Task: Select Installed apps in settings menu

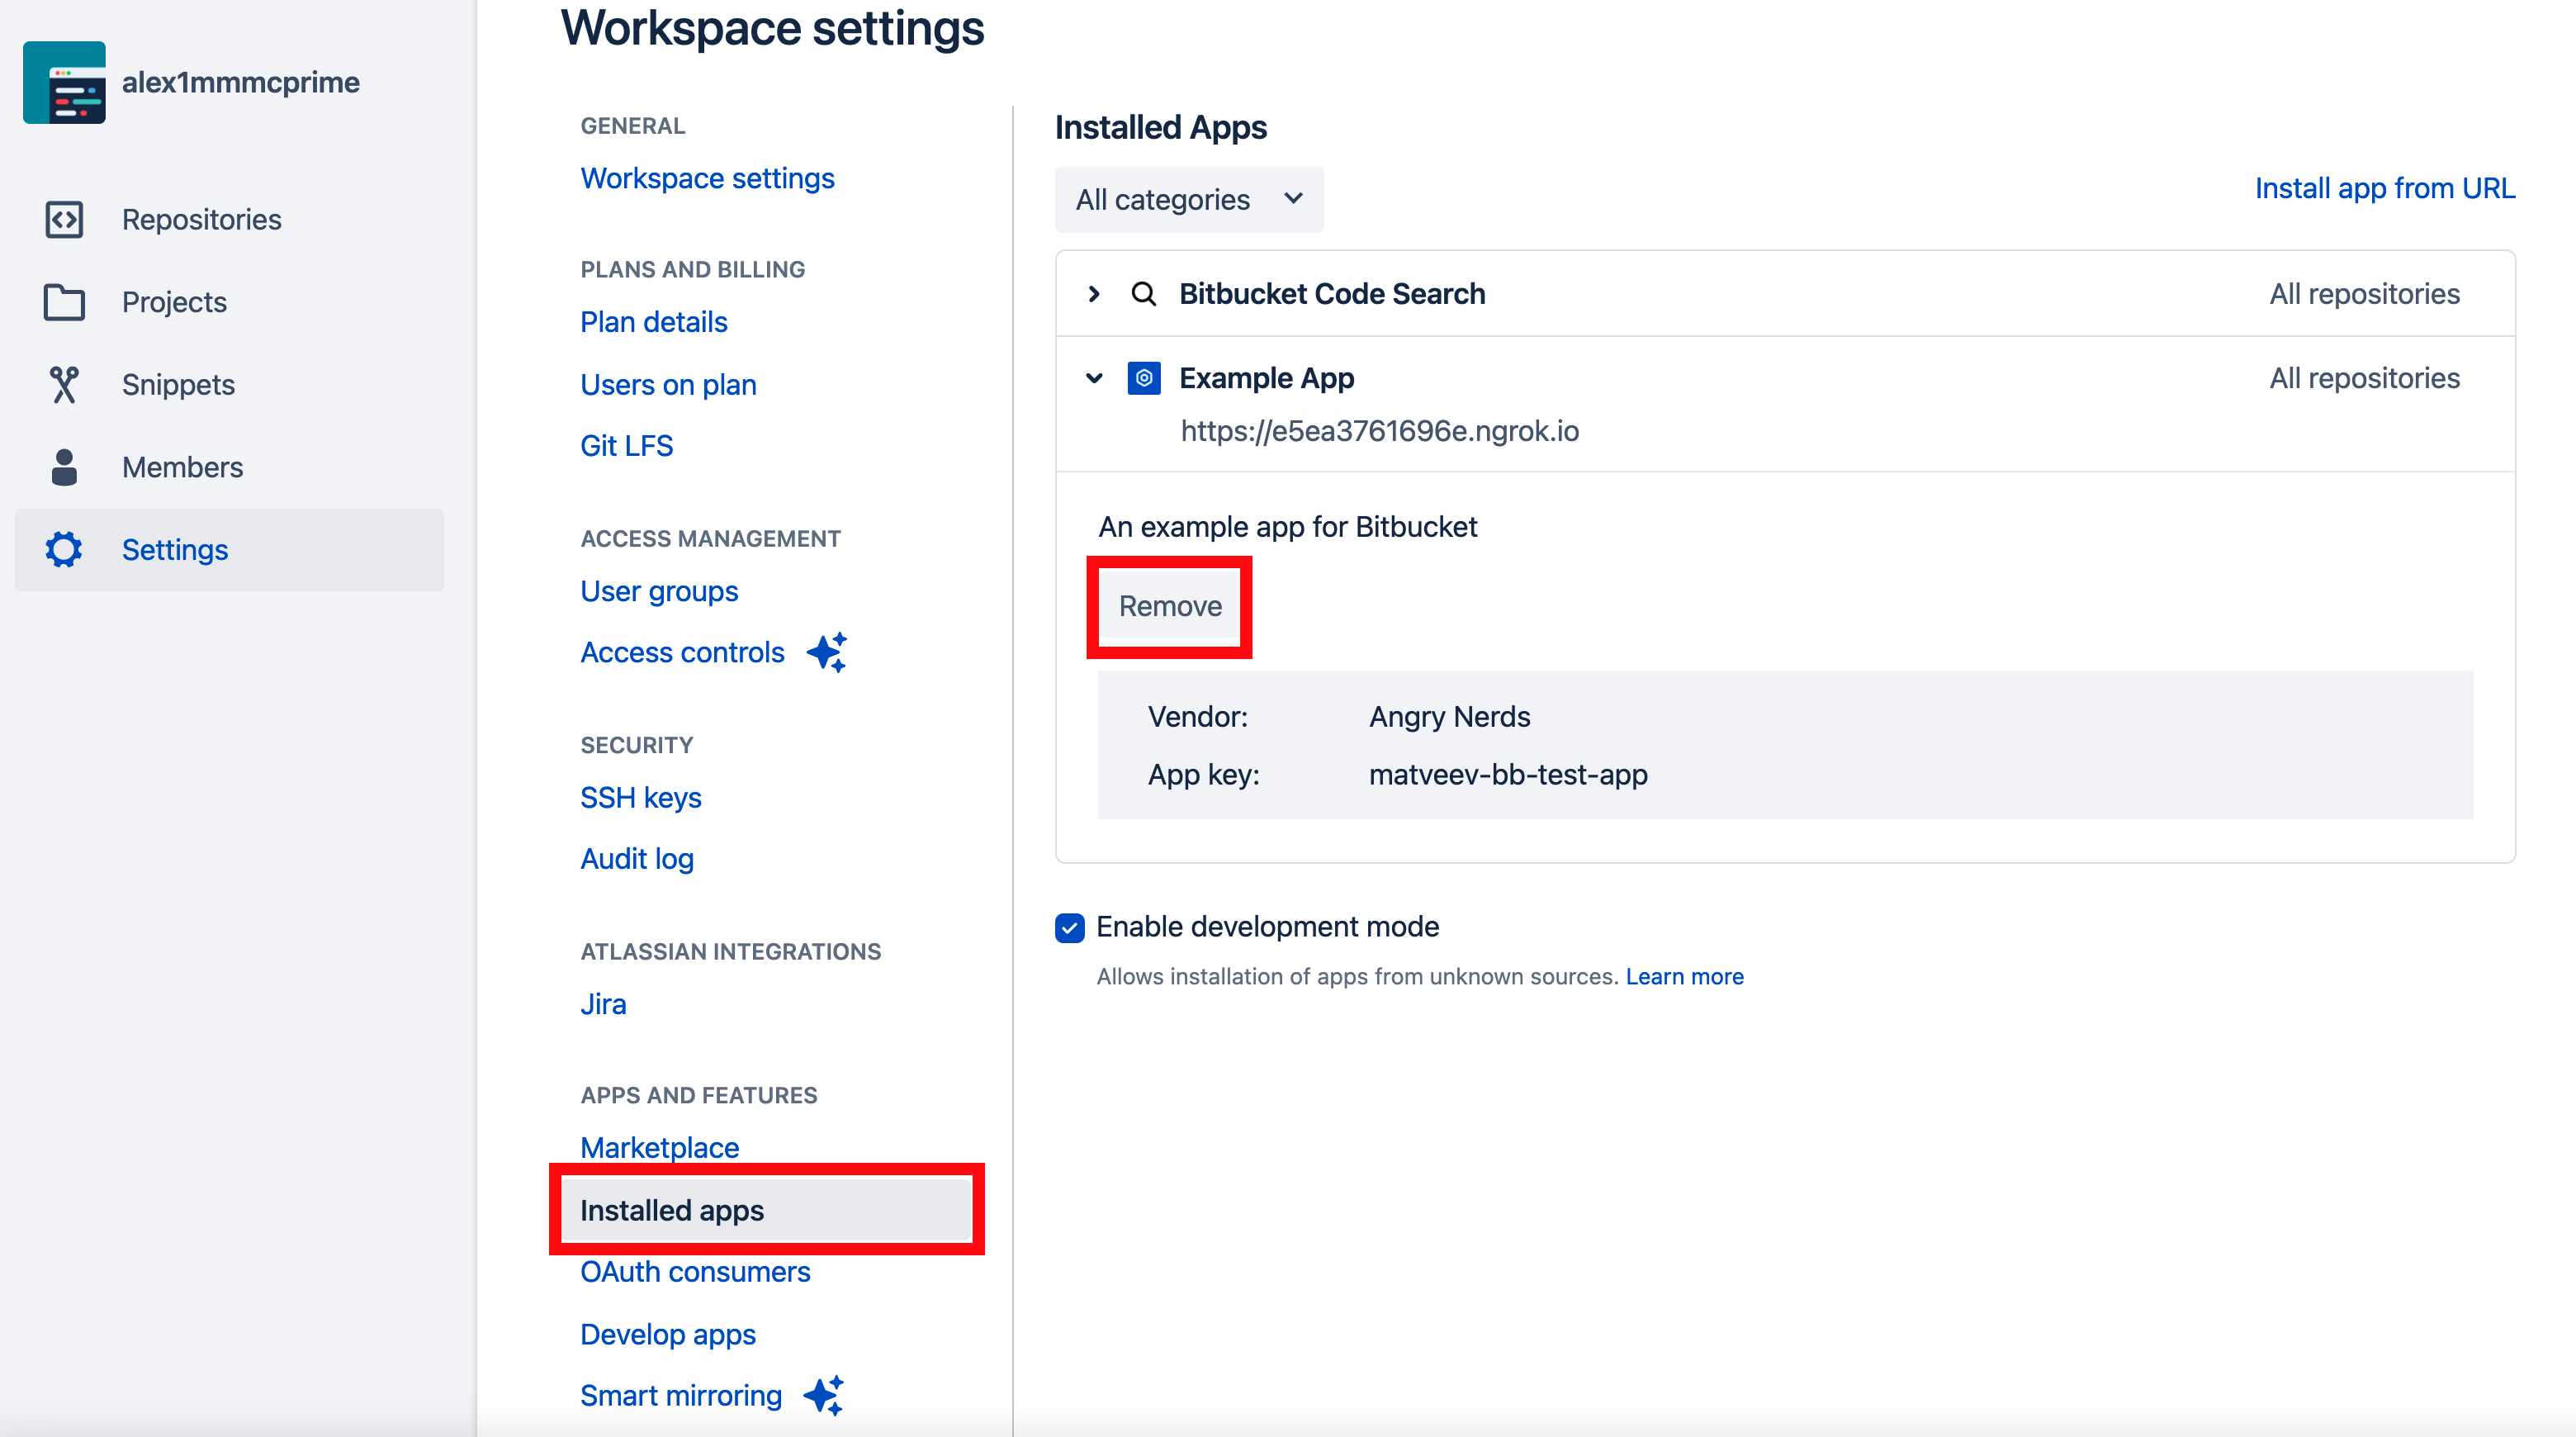Action: (766, 1210)
